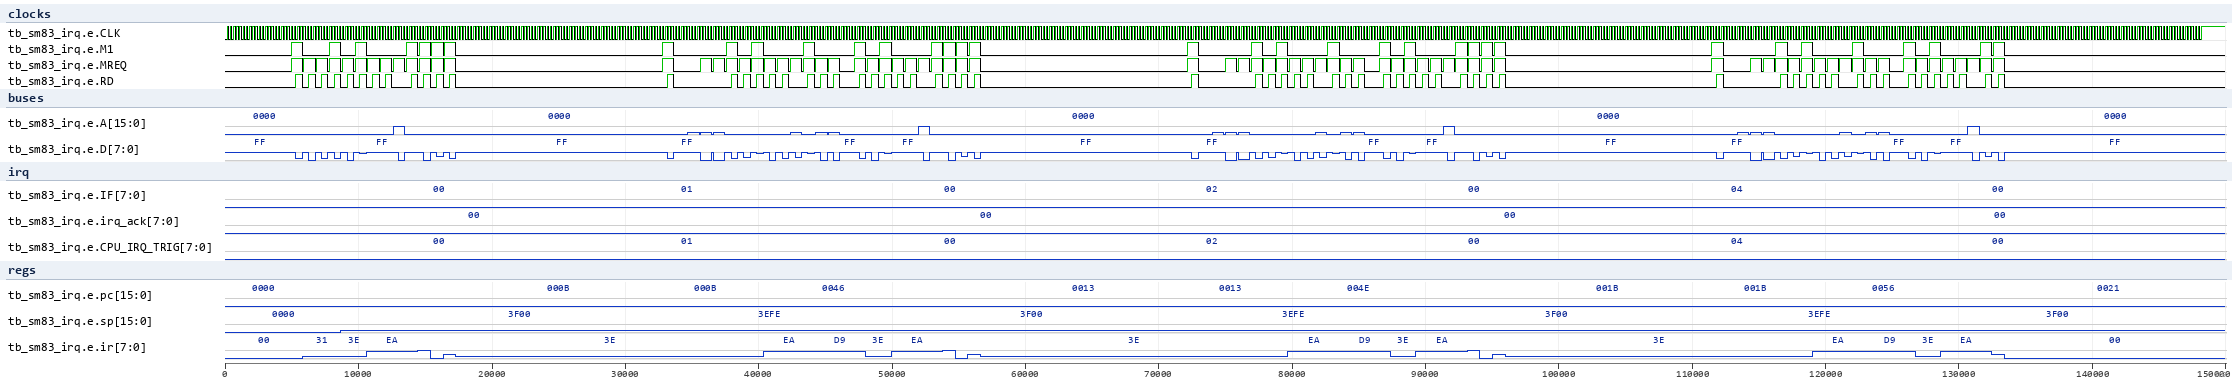The height and width of the screenshot is (385, 2232).
Task: Select the 60000 time marker
Action: 1025,375
